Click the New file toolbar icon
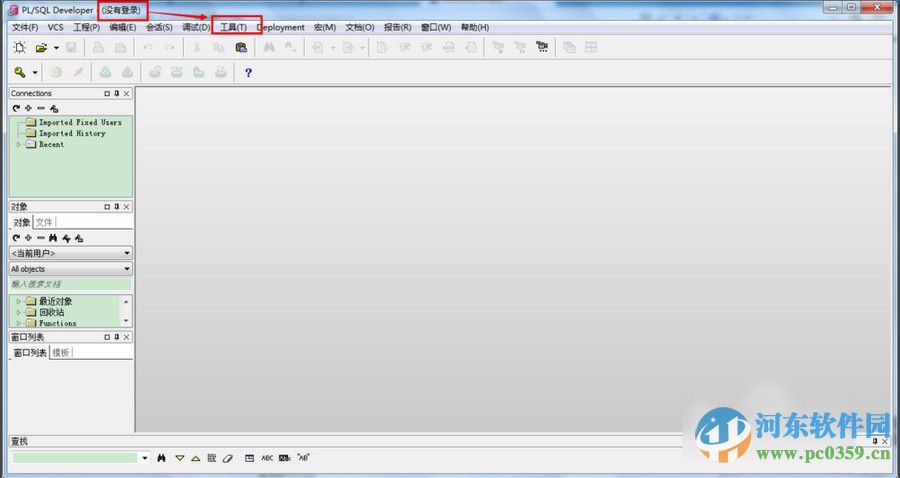This screenshot has height=478, width=900. tap(20, 48)
